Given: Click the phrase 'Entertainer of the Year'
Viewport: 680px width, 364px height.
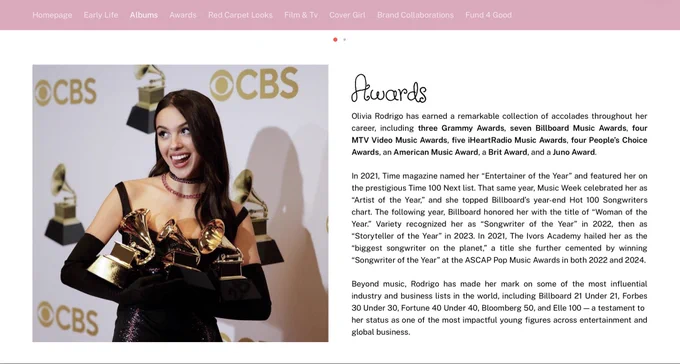Looking at the screenshot, I should pyautogui.click(x=527, y=176).
